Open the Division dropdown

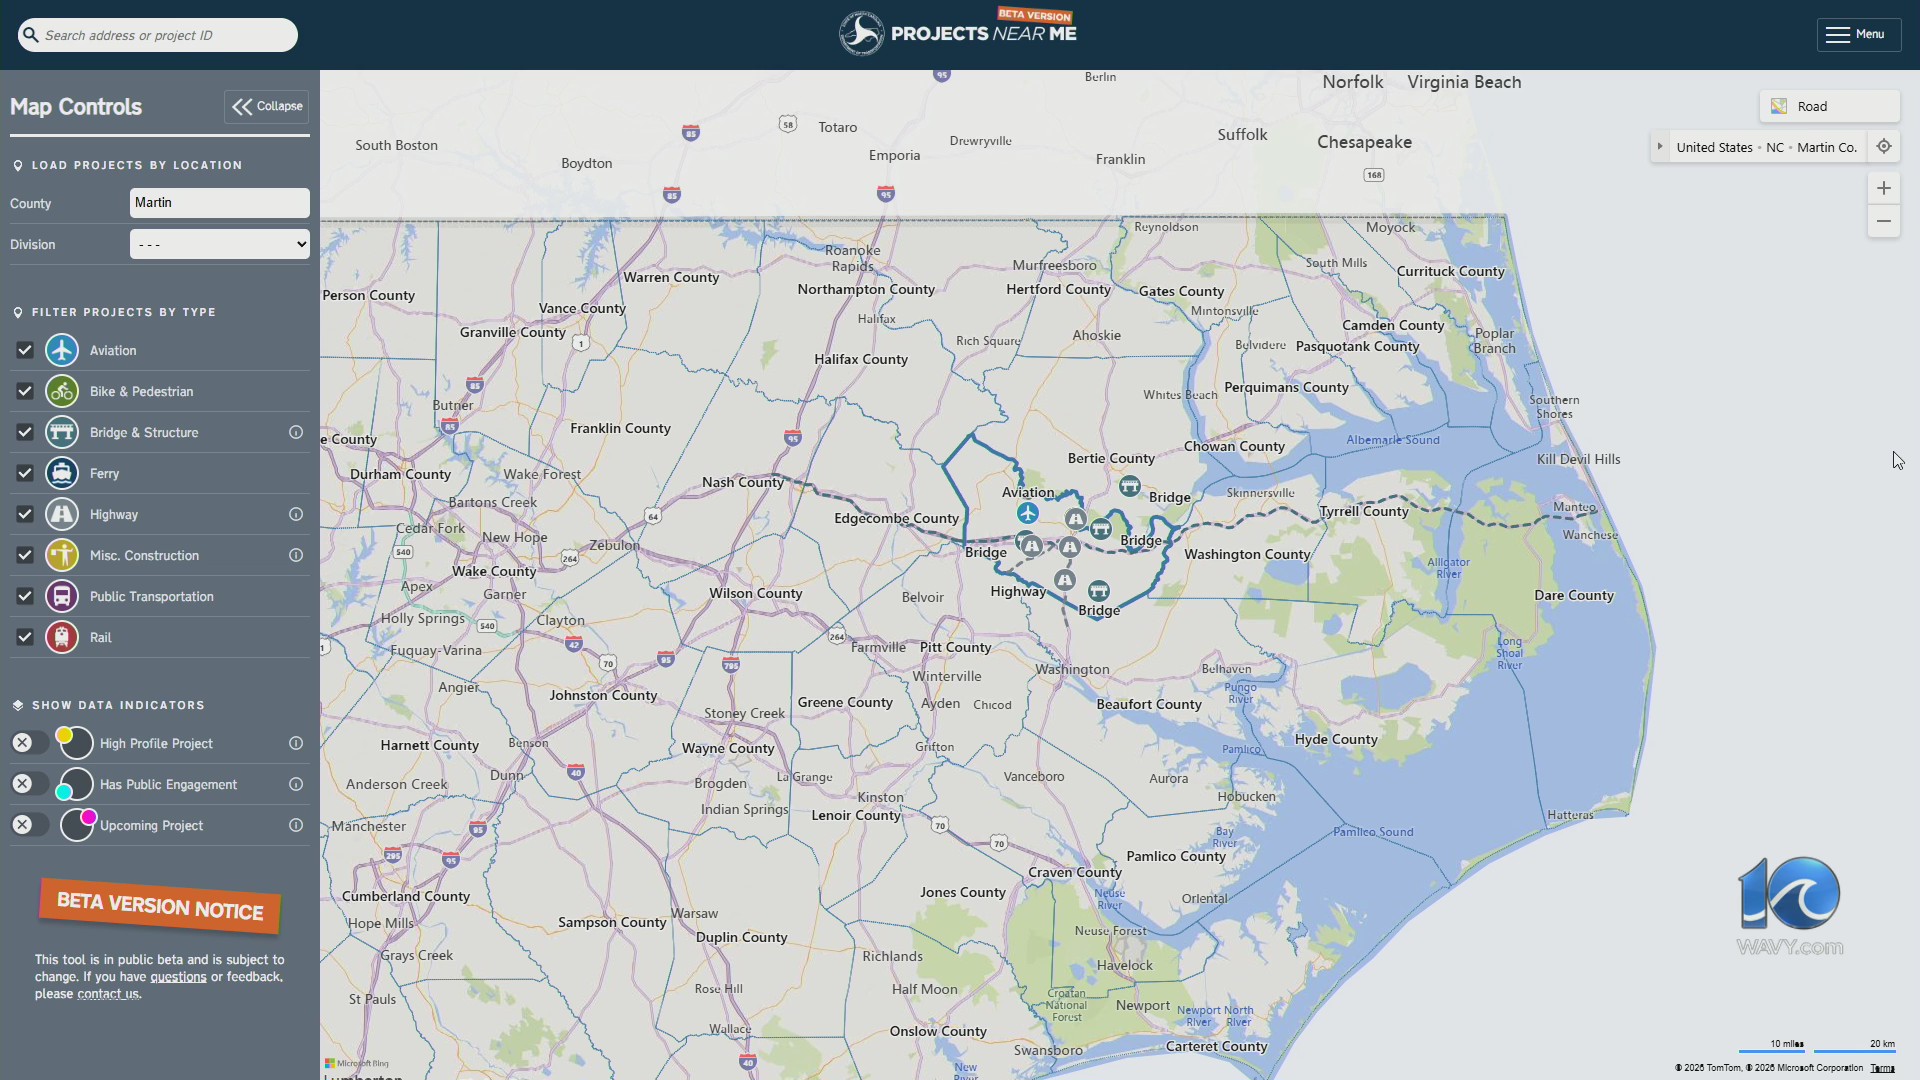220,245
